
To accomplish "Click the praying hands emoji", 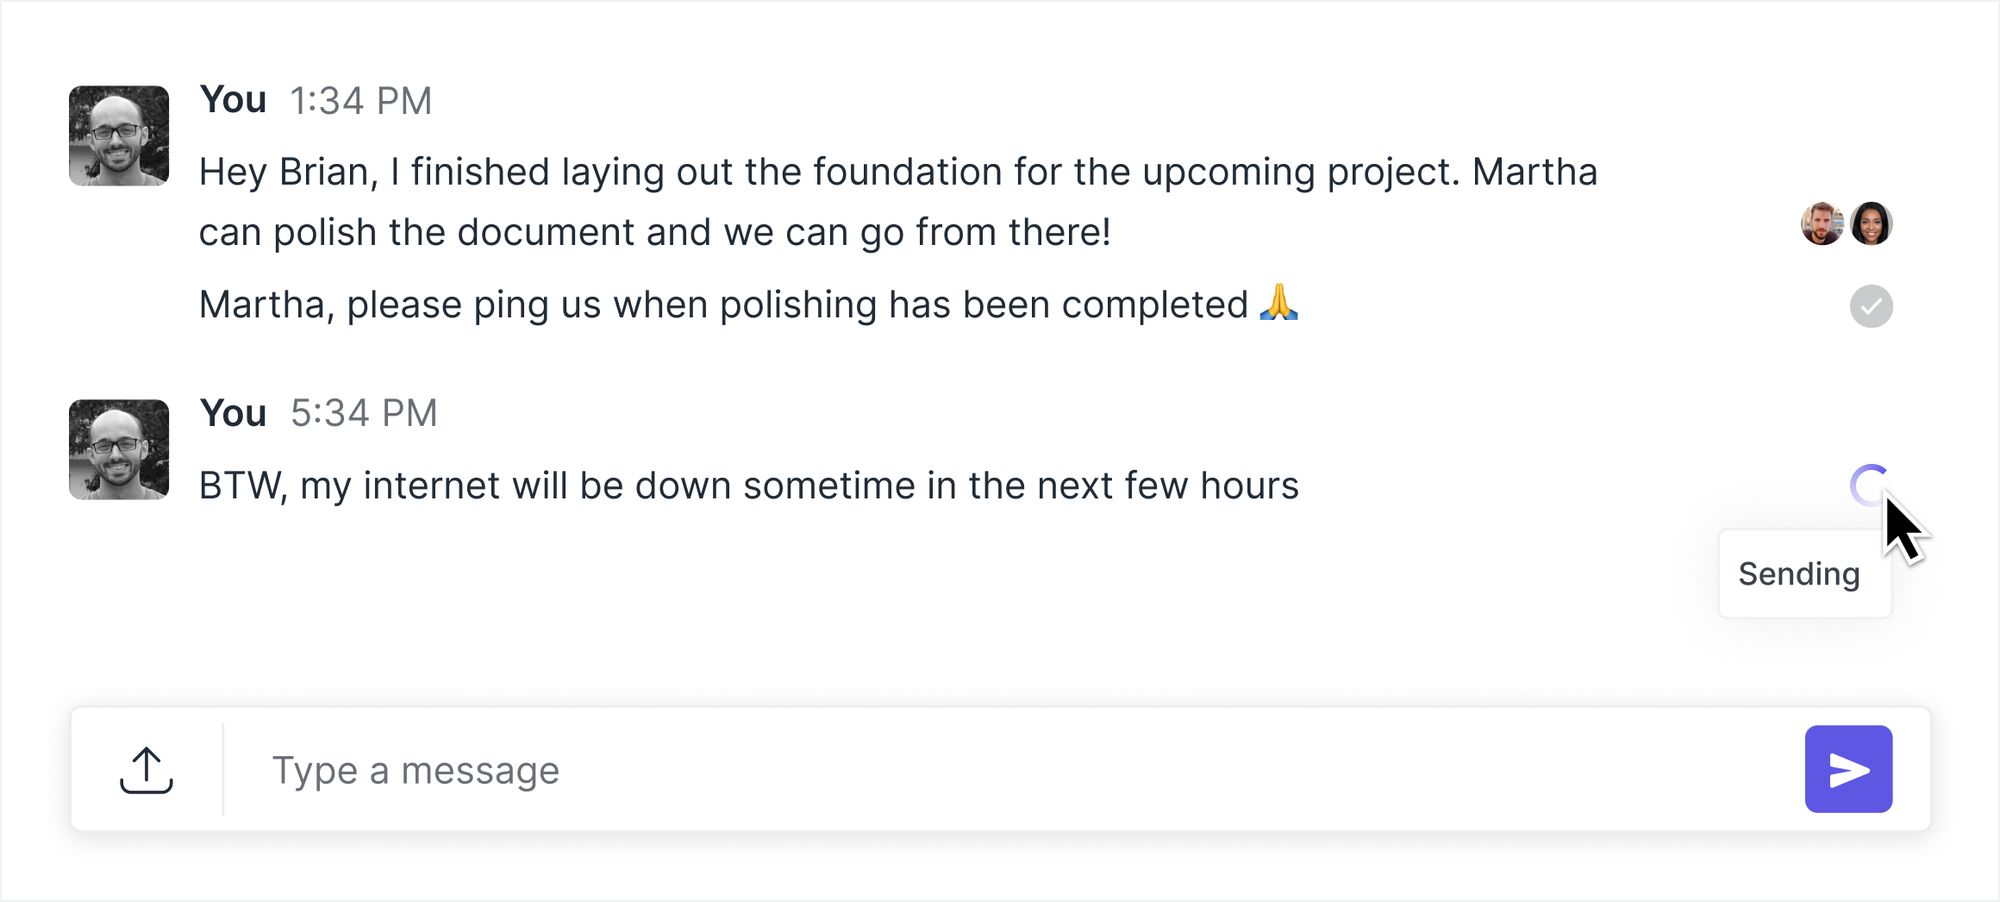I will click(1279, 302).
